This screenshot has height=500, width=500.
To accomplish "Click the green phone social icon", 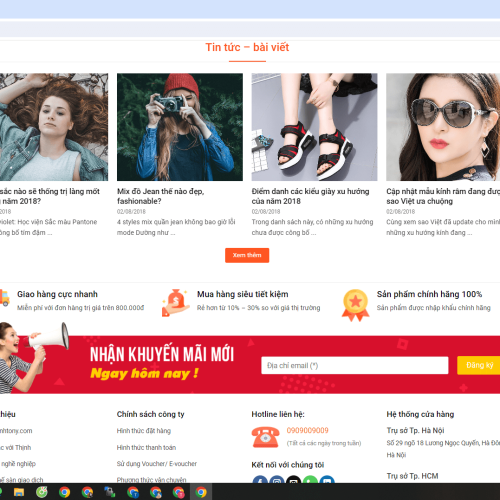I will tap(310, 479).
